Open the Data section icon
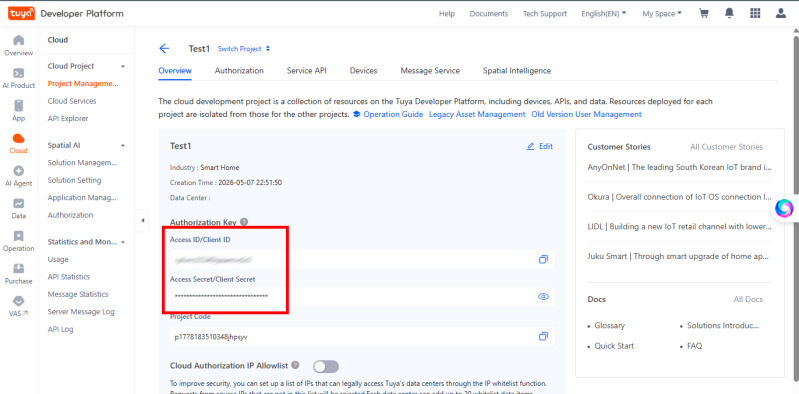799x394 pixels. pyautogui.click(x=18, y=209)
